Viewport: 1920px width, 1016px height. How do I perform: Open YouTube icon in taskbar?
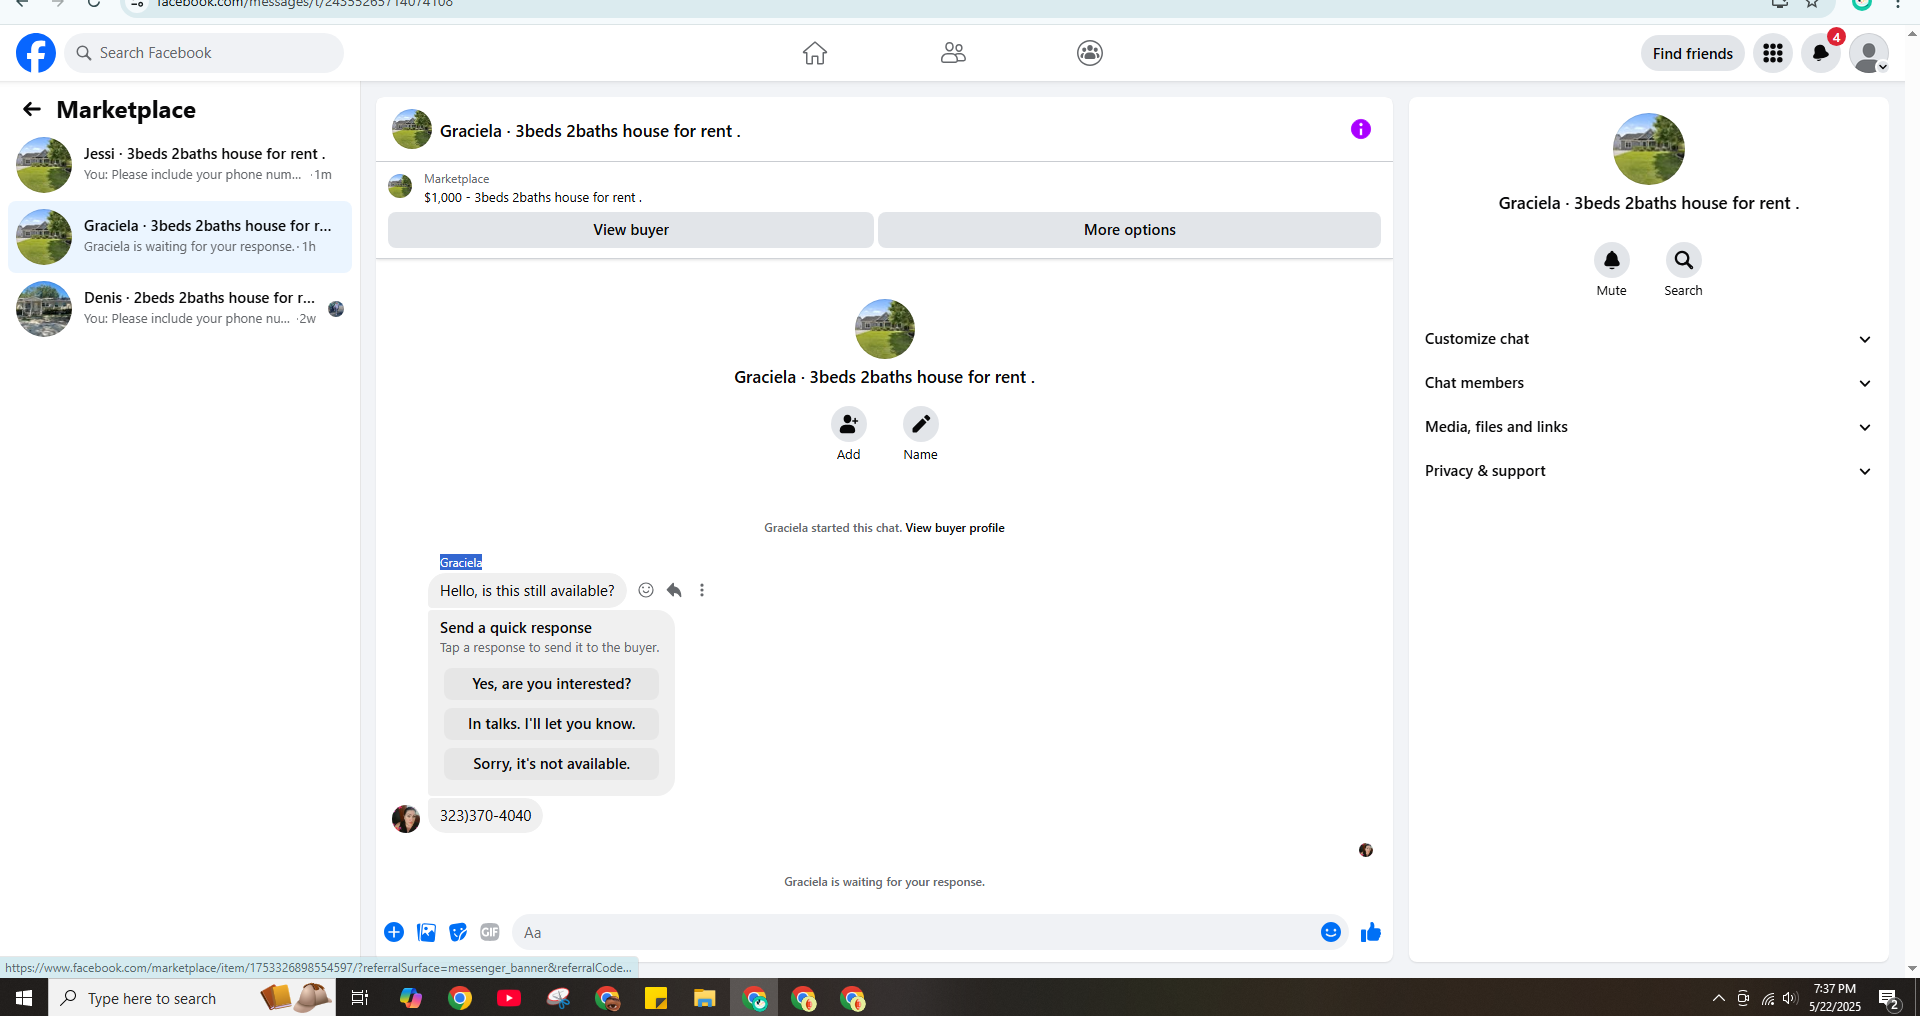pyautogui.click(x=509, y=998)
